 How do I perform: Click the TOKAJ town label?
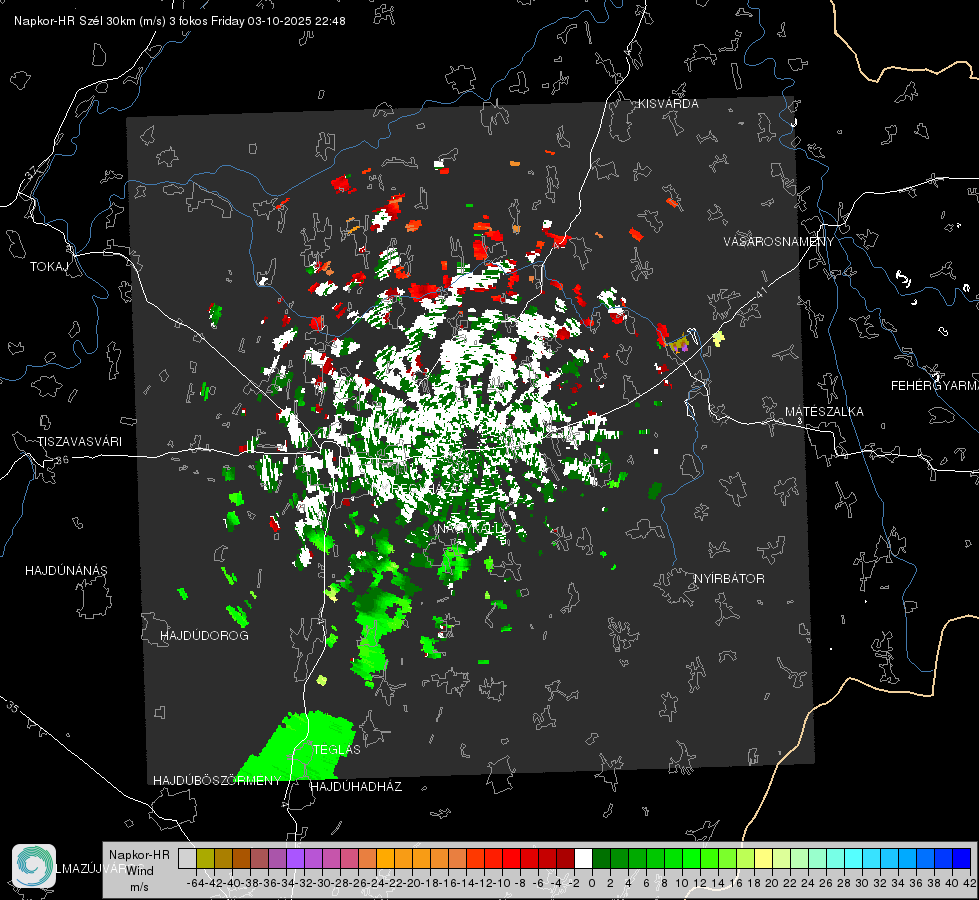pyautogui.click(x=49, y=267)
